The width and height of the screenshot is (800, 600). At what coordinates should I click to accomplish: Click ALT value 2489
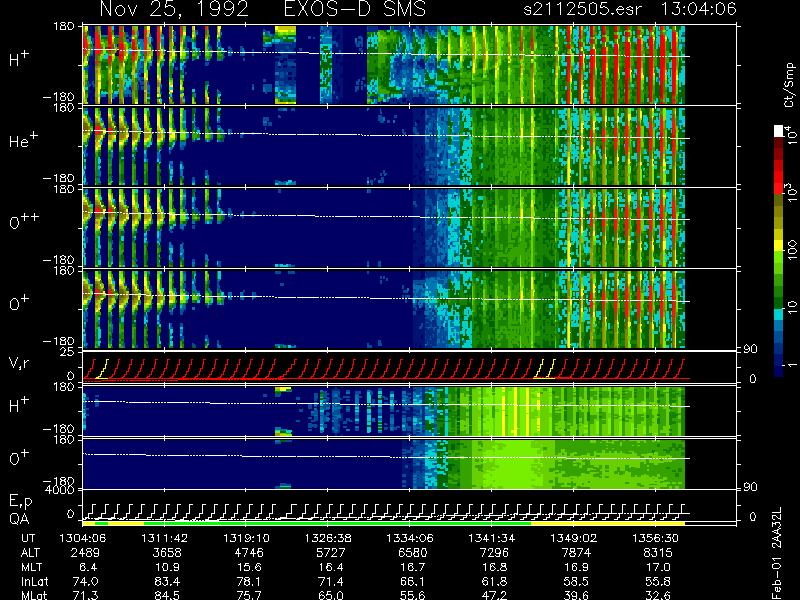(x=85, y=553)
